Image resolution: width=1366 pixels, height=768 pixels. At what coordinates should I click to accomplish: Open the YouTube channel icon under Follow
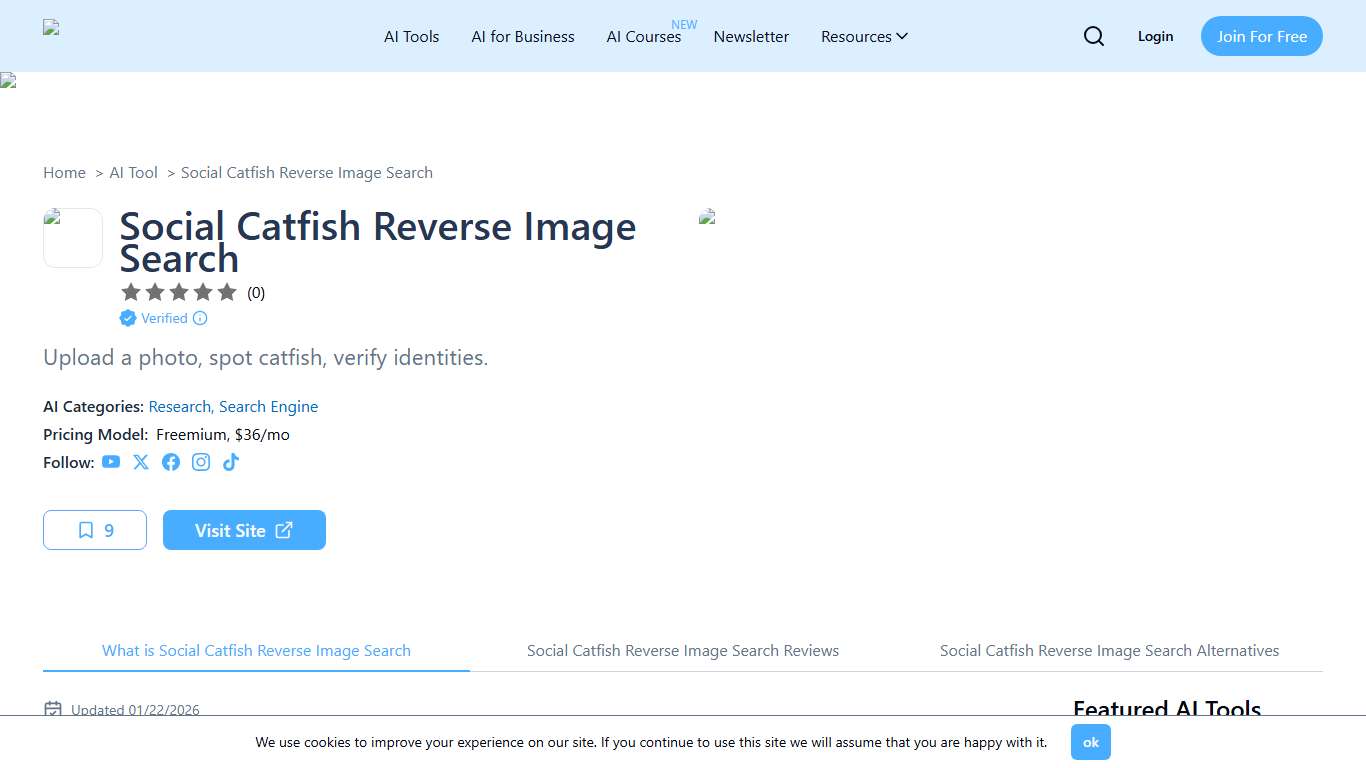coord(111,462)
